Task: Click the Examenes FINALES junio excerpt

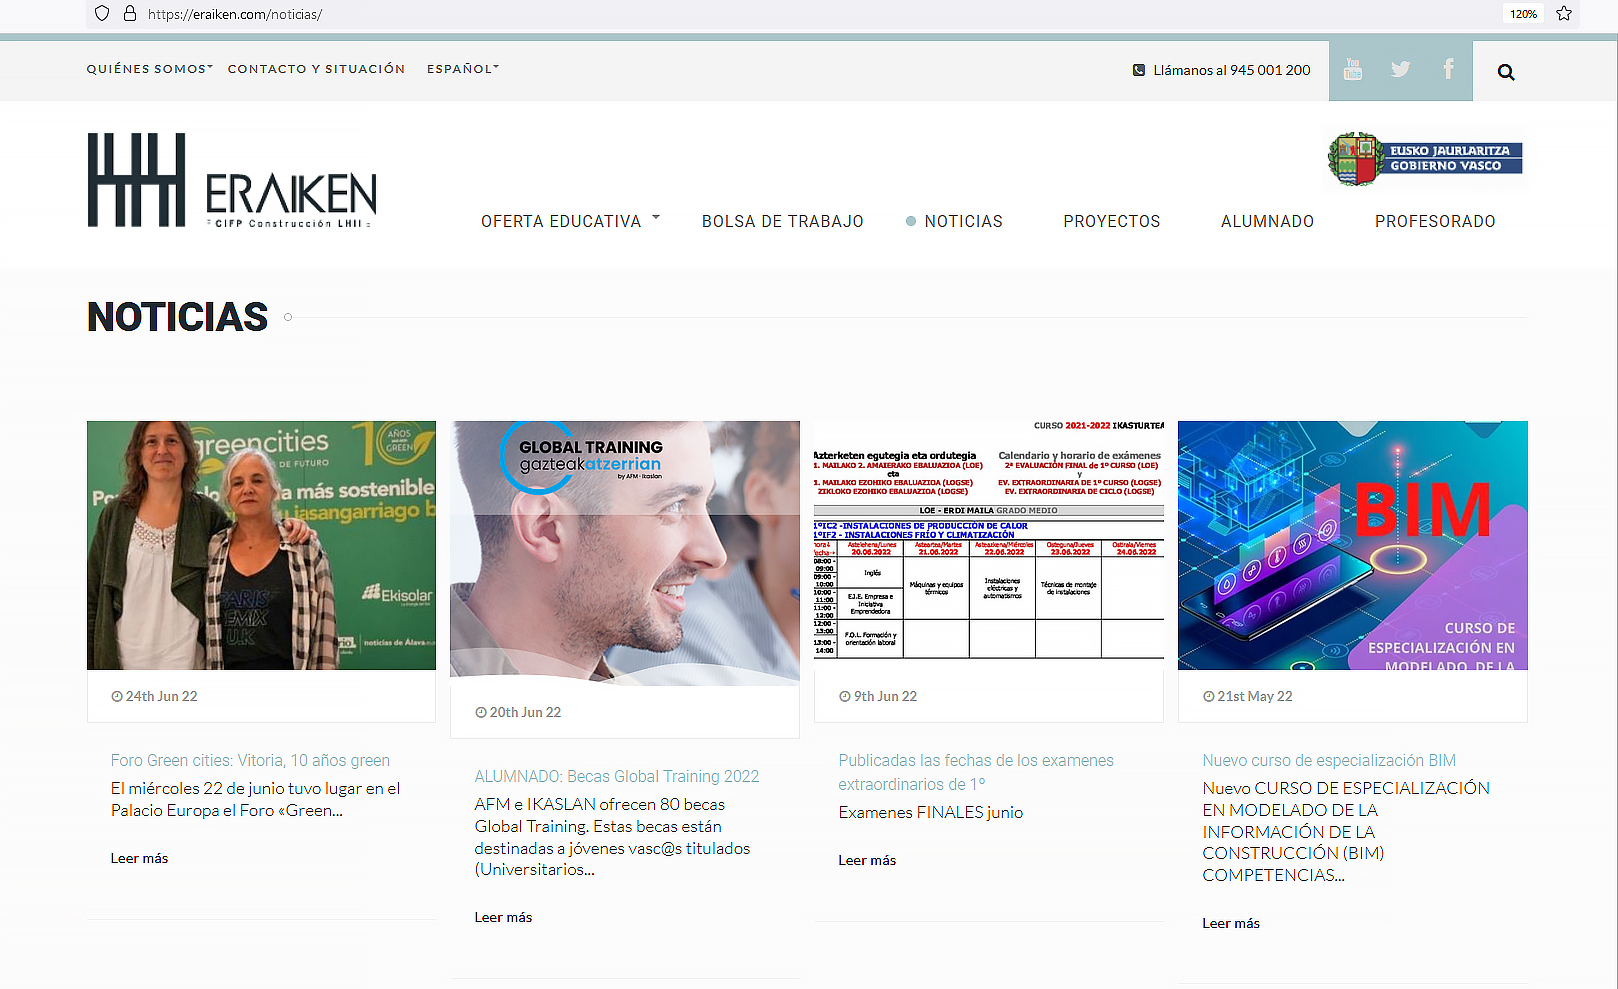Action: click(x=931, y=812)
